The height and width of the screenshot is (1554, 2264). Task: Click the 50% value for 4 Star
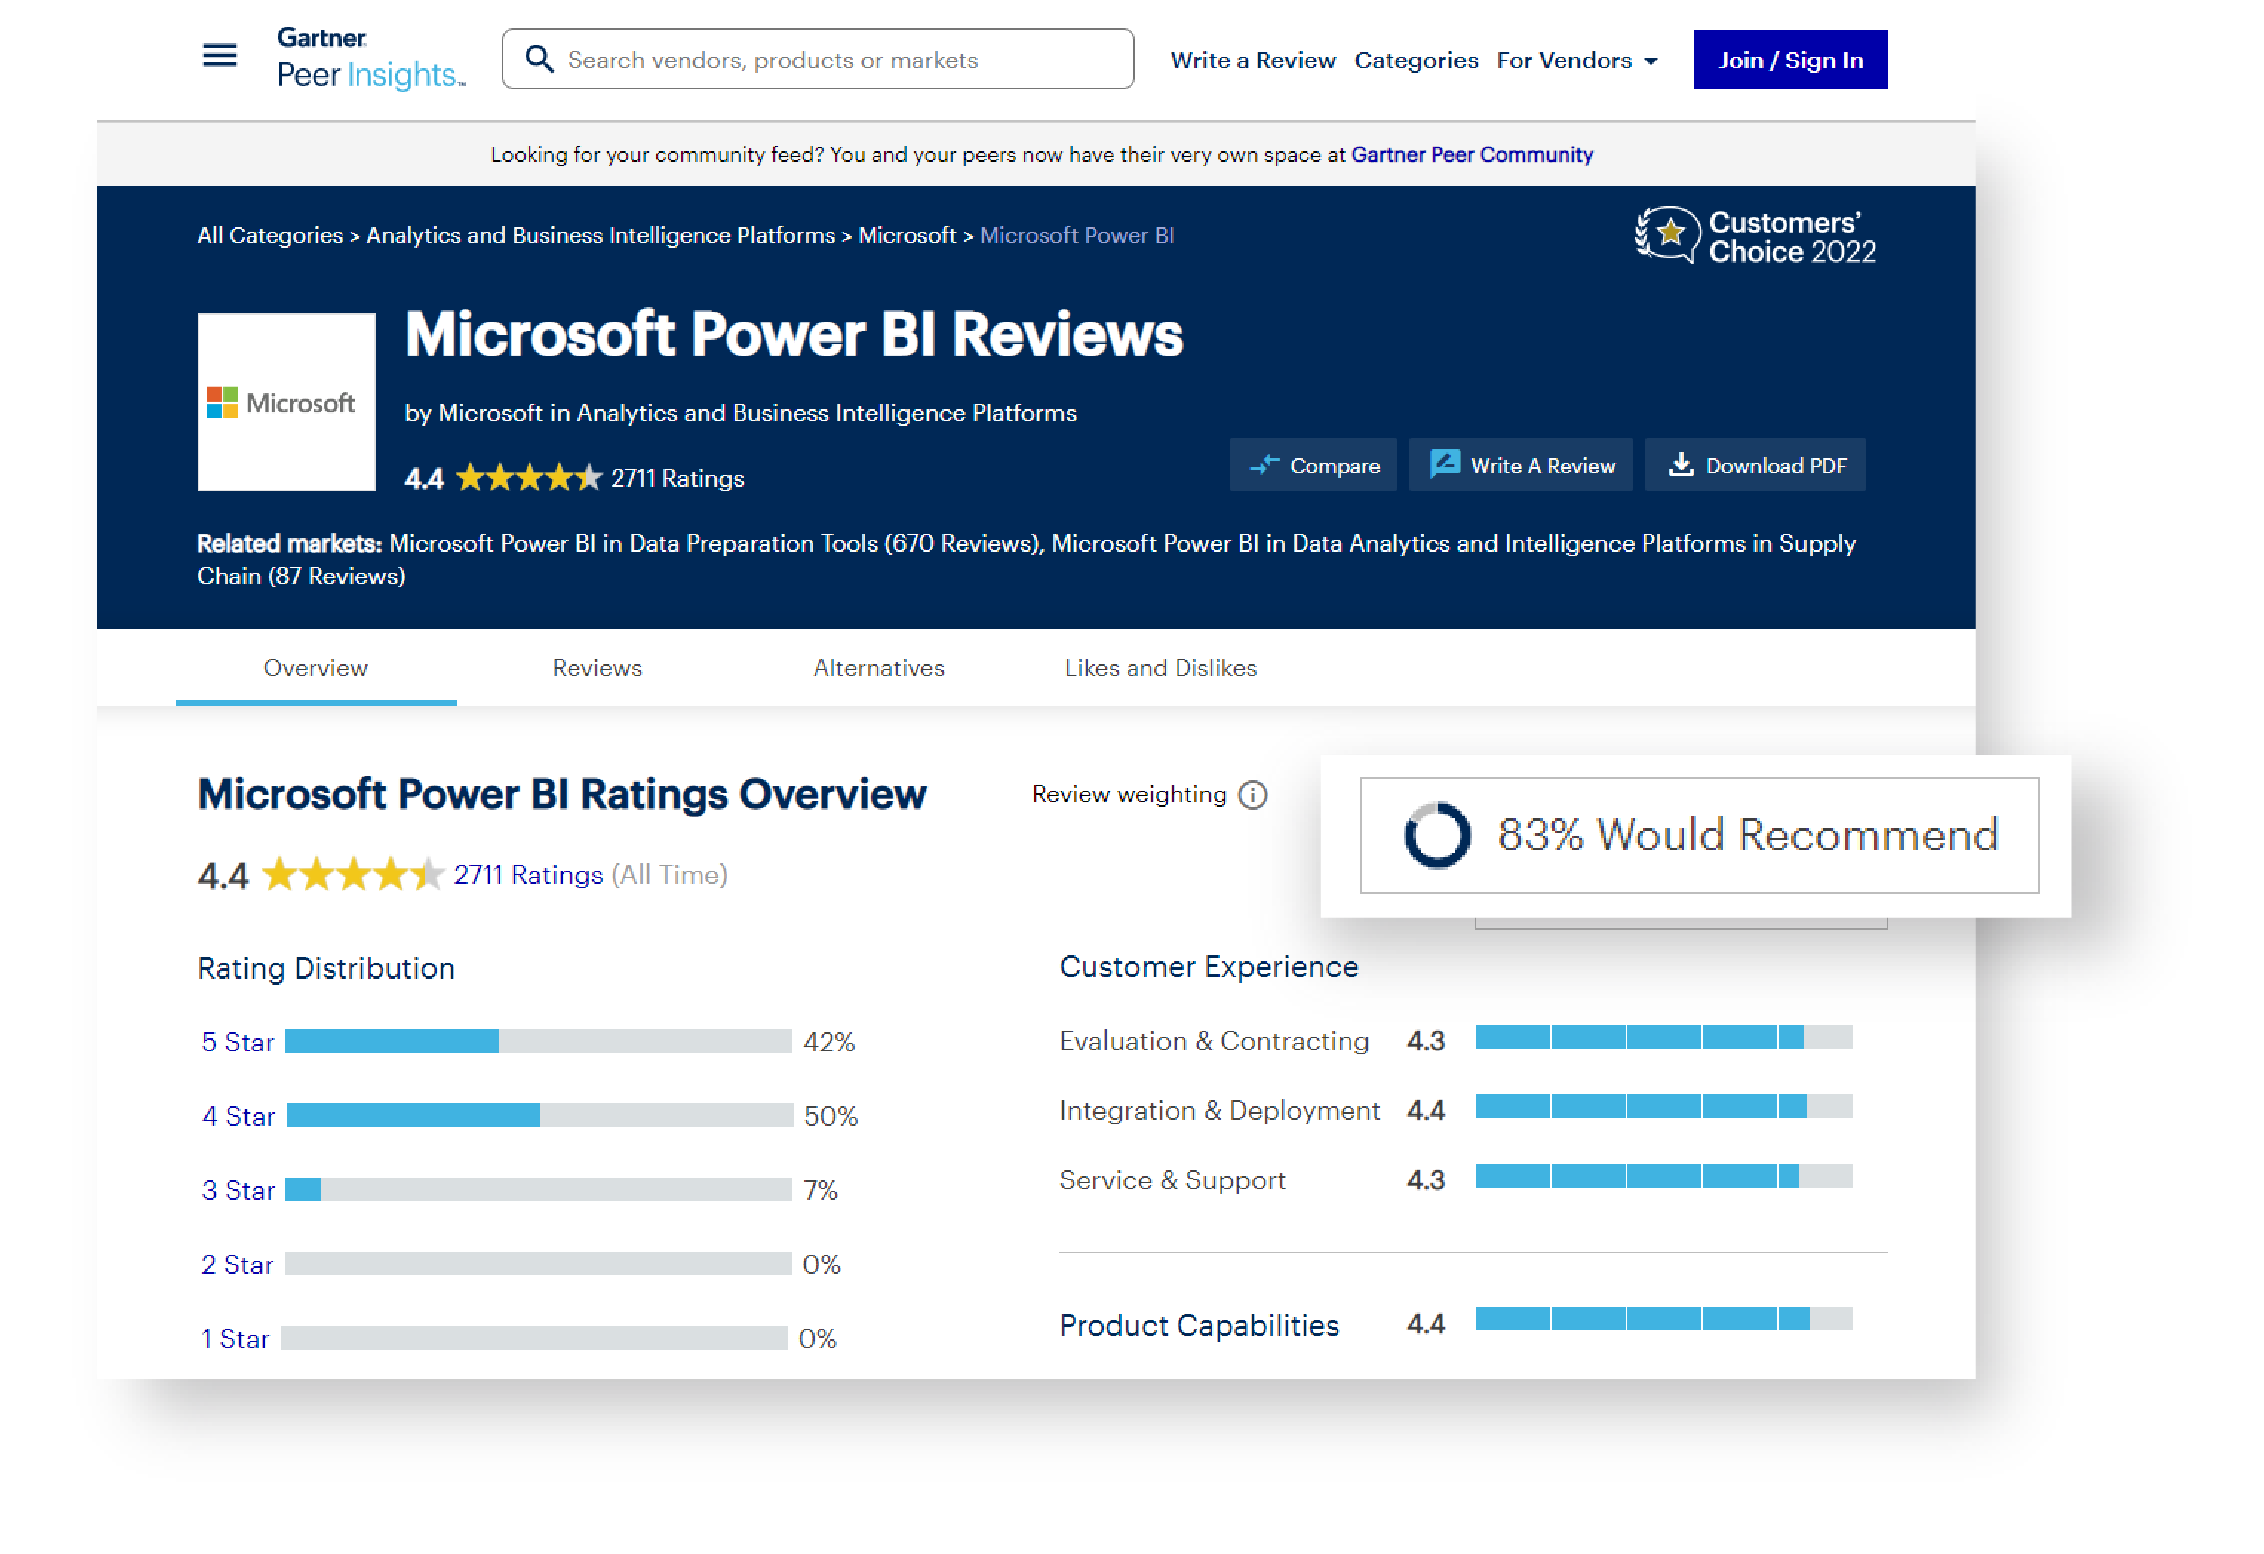(831, 1116)
